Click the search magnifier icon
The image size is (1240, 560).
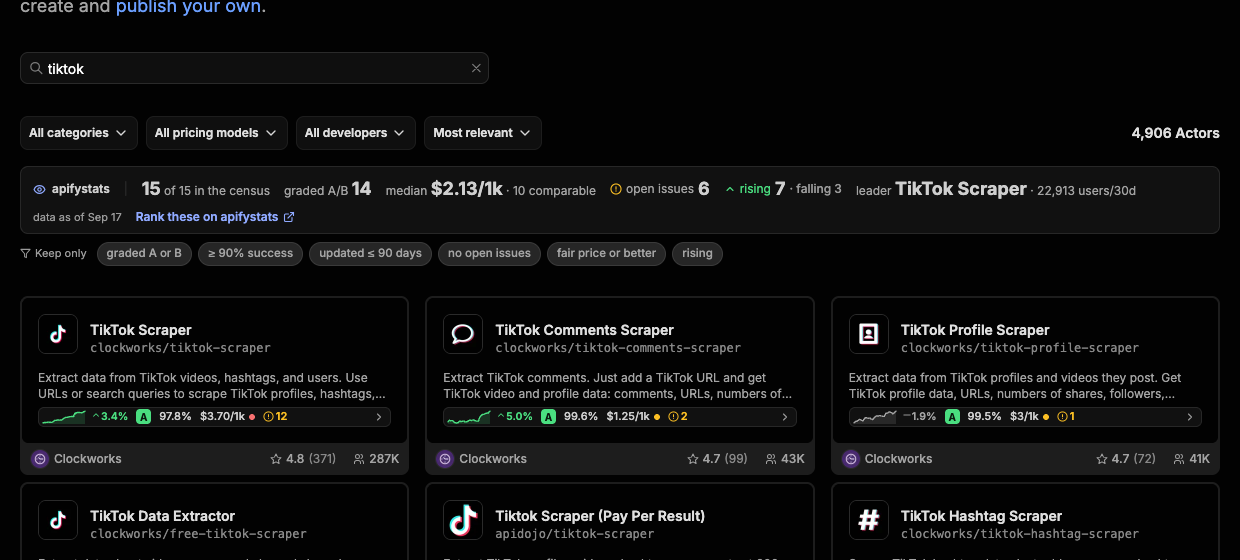click(36, 69)
